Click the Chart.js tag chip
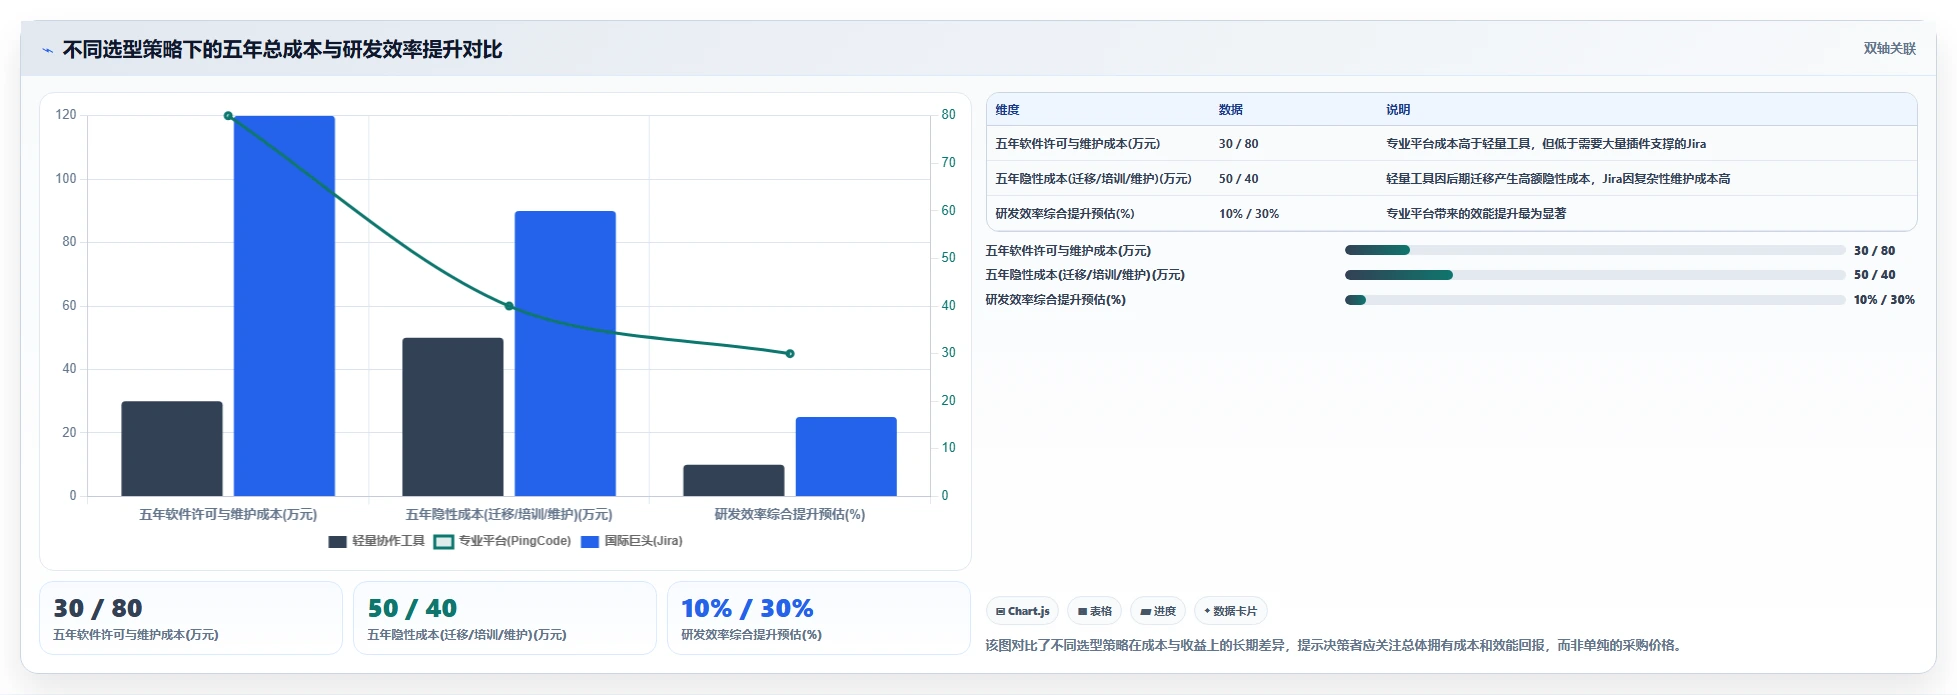1957x695 pixels. point(1022,611)
